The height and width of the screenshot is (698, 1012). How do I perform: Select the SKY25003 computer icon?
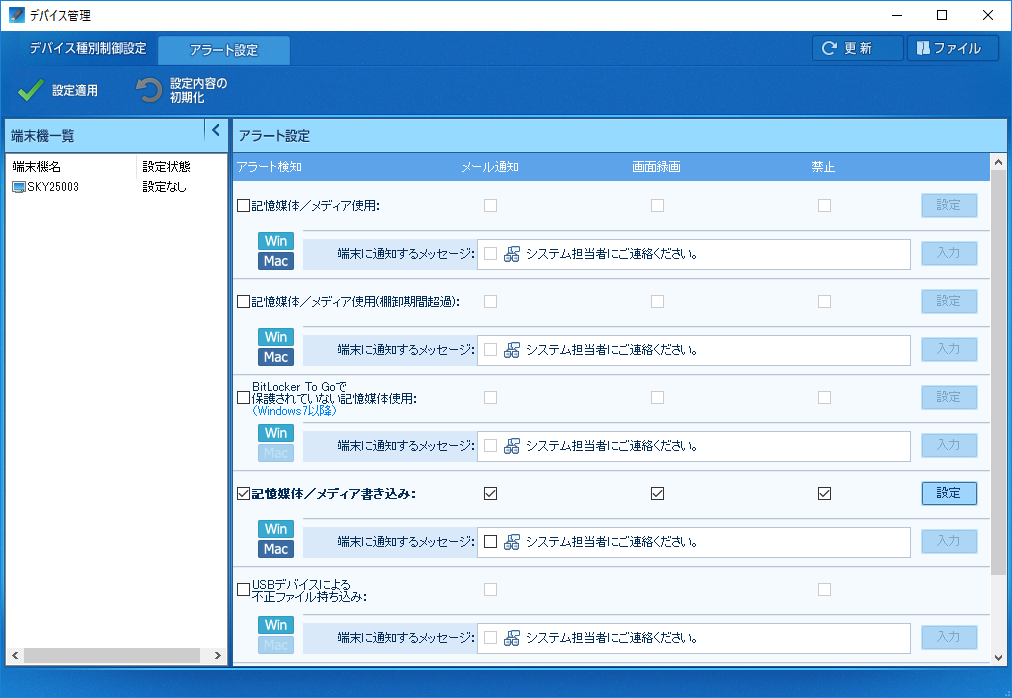19,187
